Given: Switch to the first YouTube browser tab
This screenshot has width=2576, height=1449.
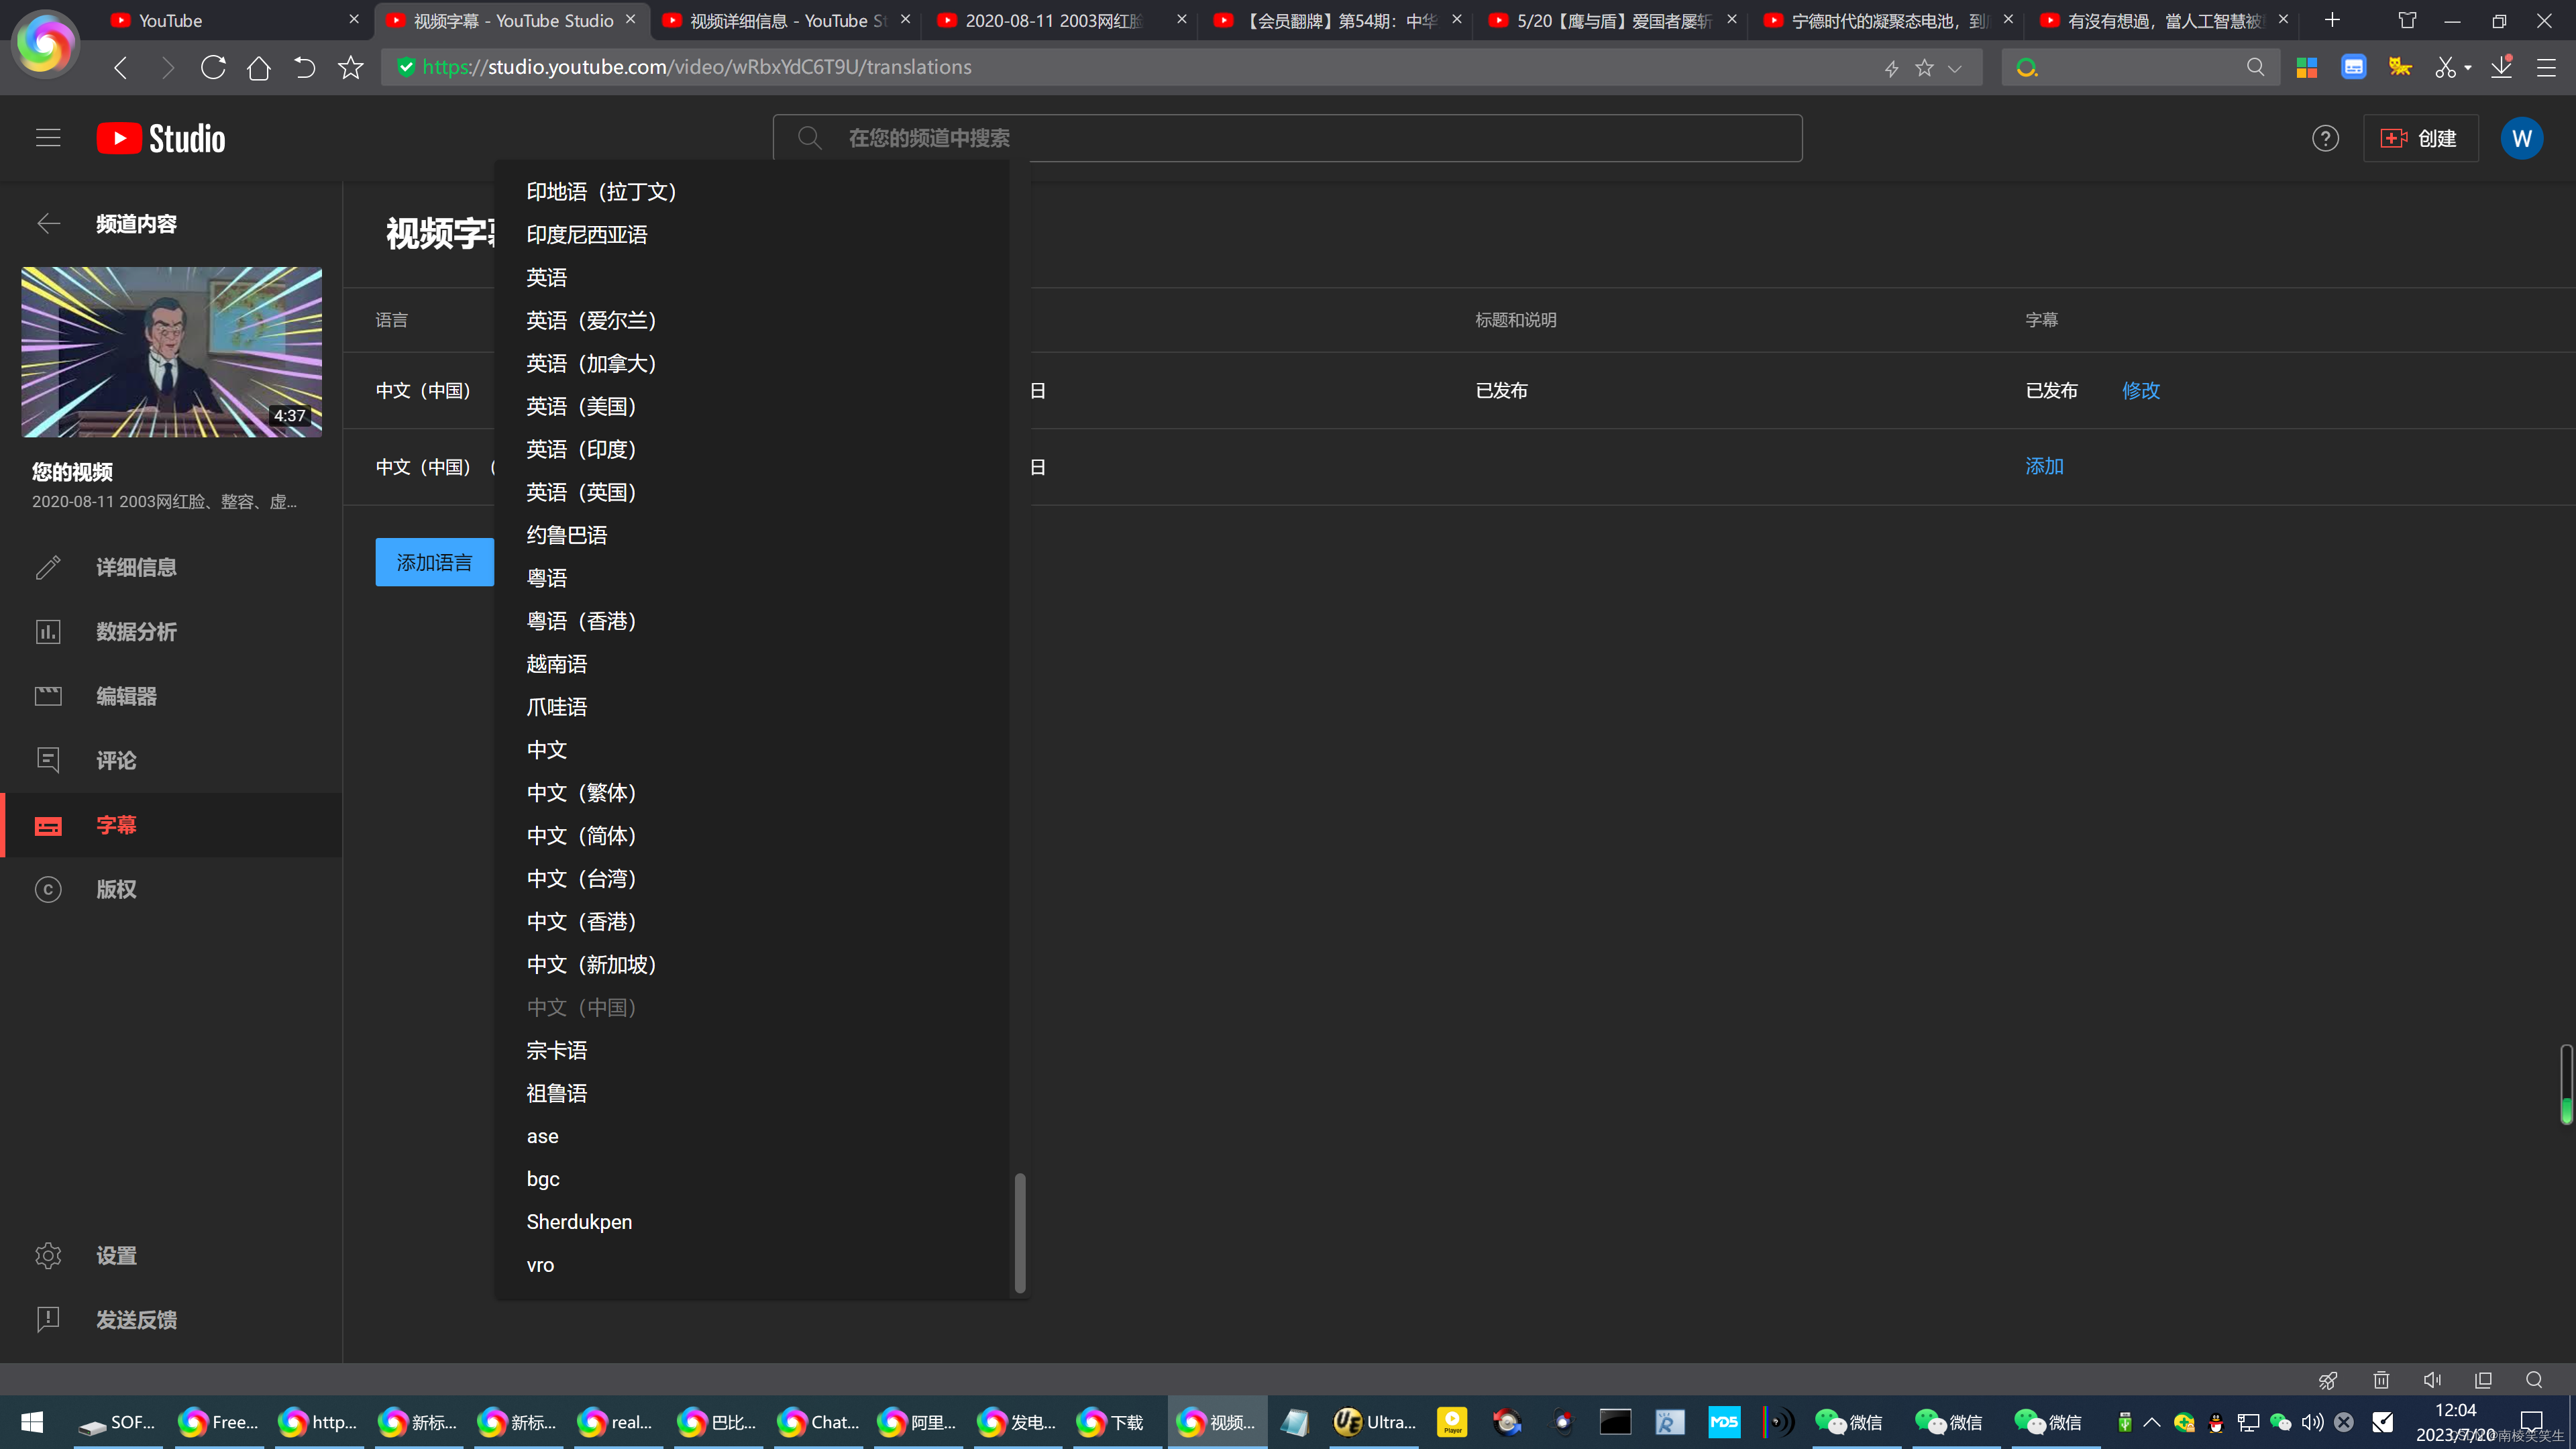Looking at the screenshot, I should (170, 20).
